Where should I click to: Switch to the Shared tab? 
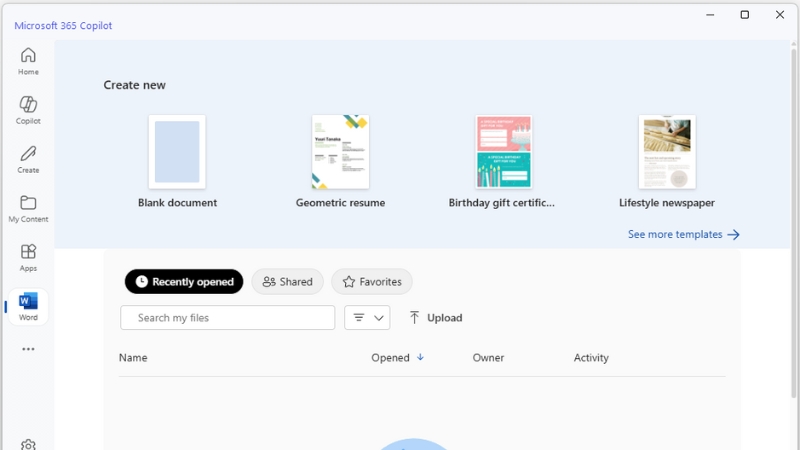coord(287,282)
